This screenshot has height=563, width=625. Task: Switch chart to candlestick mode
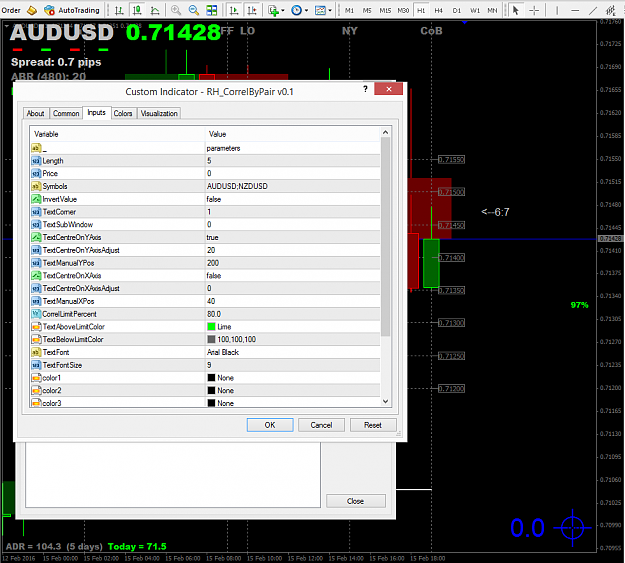pyautogui.click(x=137, y=10)
